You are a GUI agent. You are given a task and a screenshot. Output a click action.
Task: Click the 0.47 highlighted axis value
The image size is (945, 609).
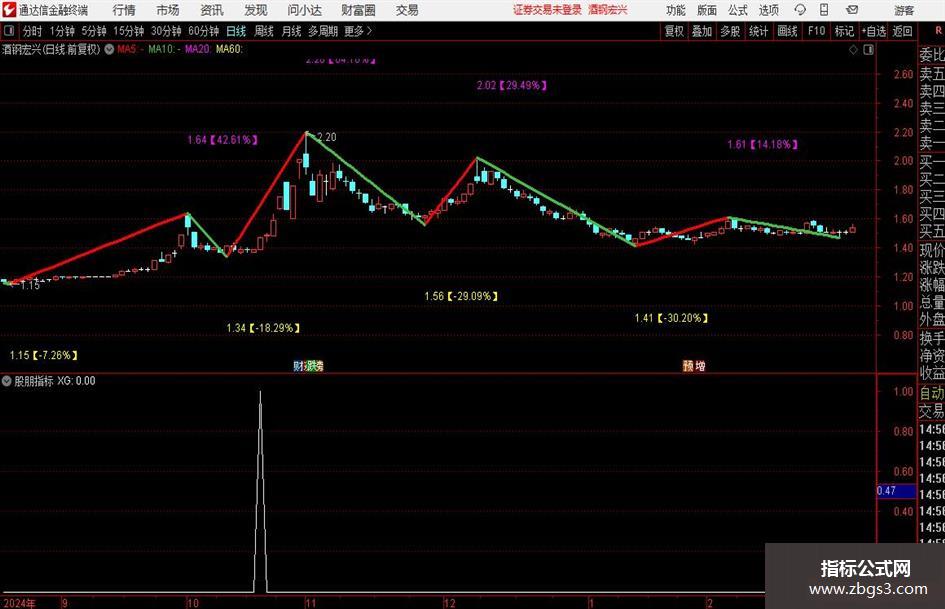coord(896,491)
